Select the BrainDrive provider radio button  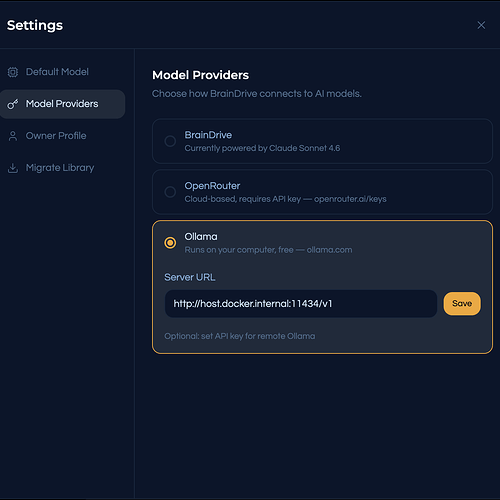tap(170, 141)
